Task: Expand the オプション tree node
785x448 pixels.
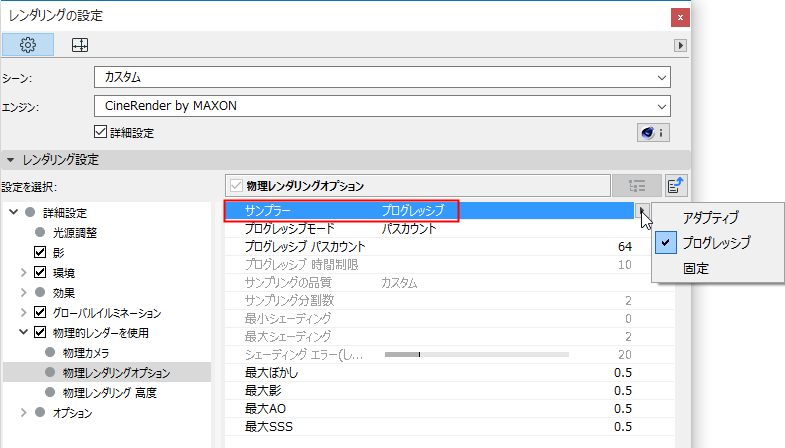Action: [x=23, y=412]
